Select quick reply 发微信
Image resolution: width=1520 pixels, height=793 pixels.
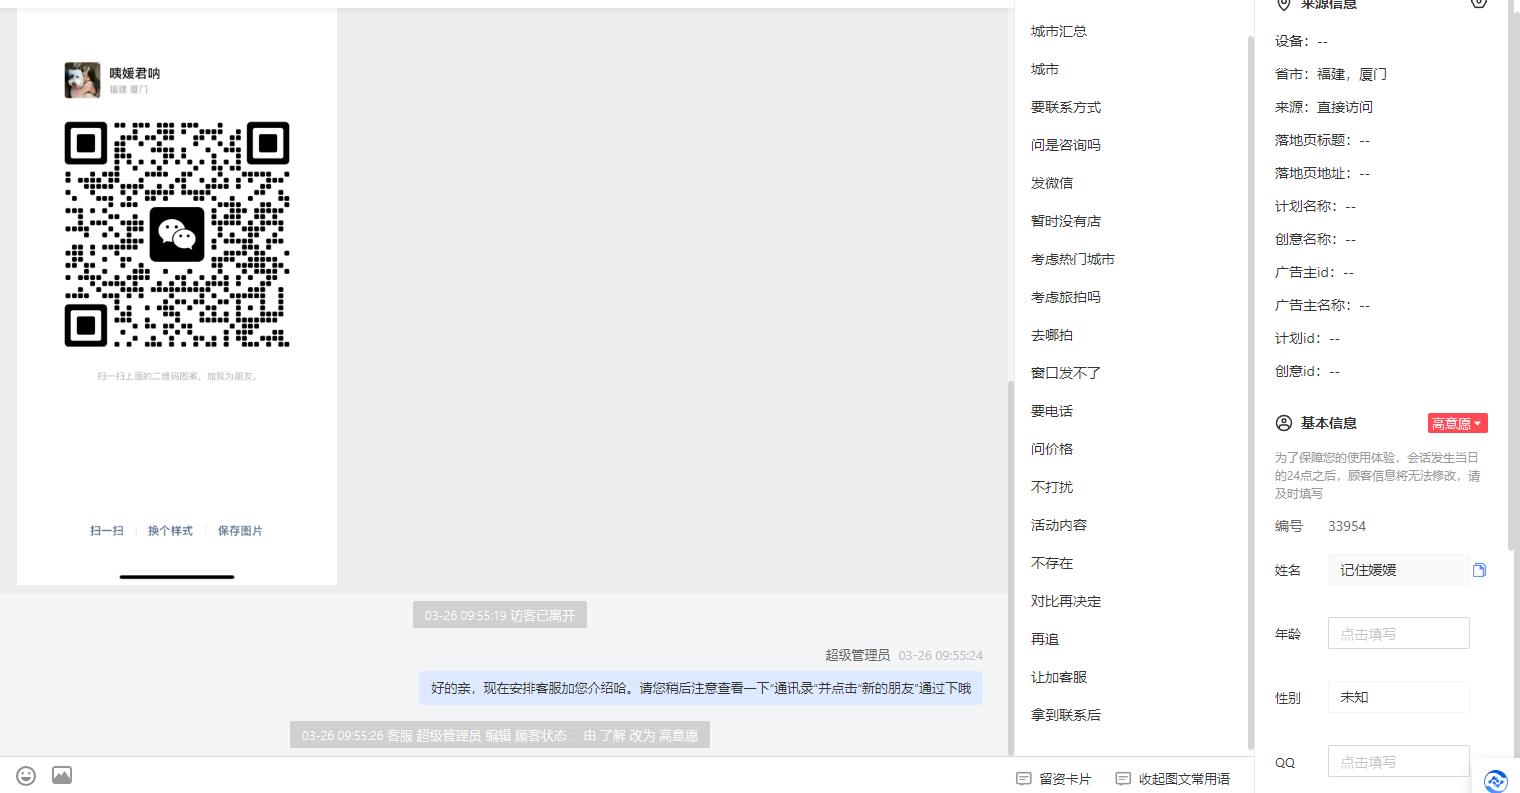[x=1052, y=183]
